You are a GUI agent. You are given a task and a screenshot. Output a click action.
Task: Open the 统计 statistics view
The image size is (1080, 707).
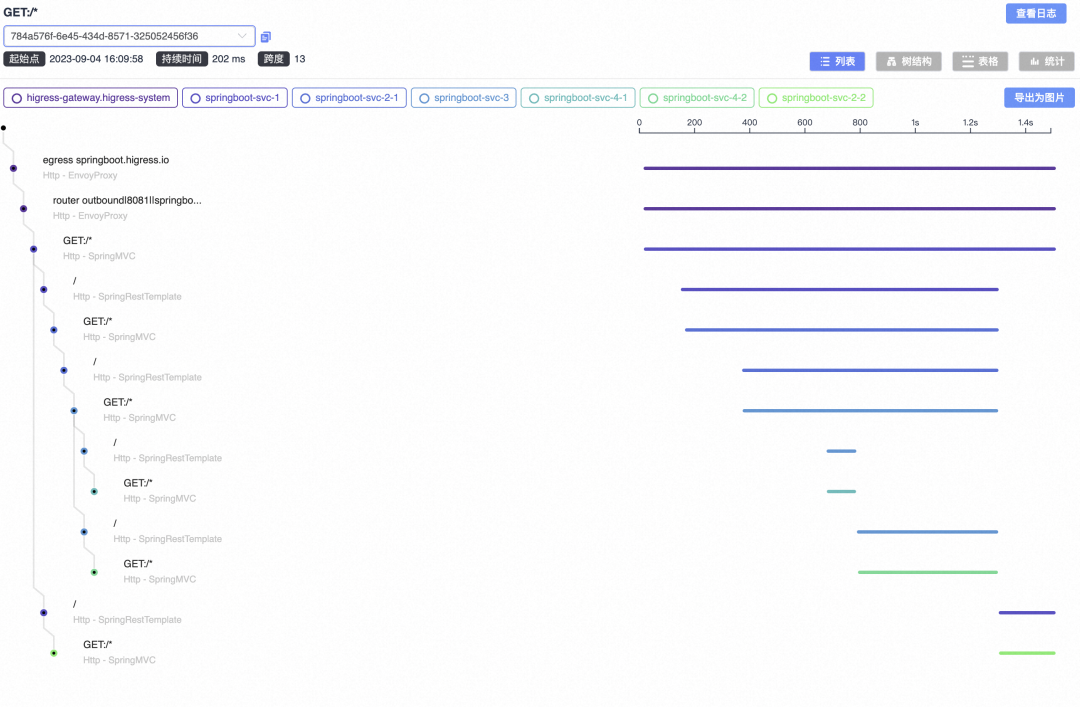pyautogui.click(x=1046, y=62)
